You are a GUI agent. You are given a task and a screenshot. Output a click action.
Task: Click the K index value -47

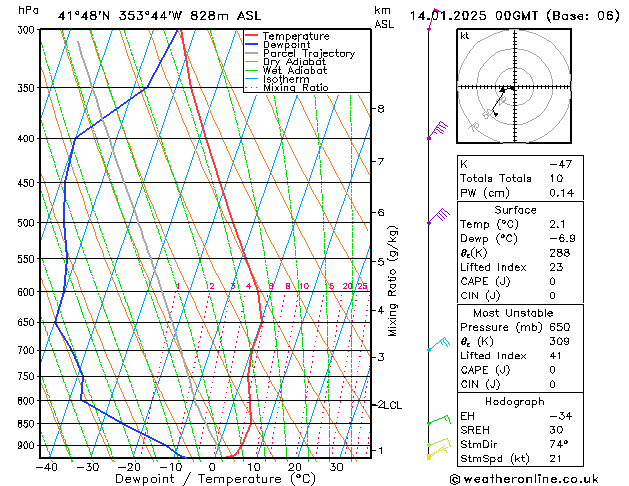point(561,164)
